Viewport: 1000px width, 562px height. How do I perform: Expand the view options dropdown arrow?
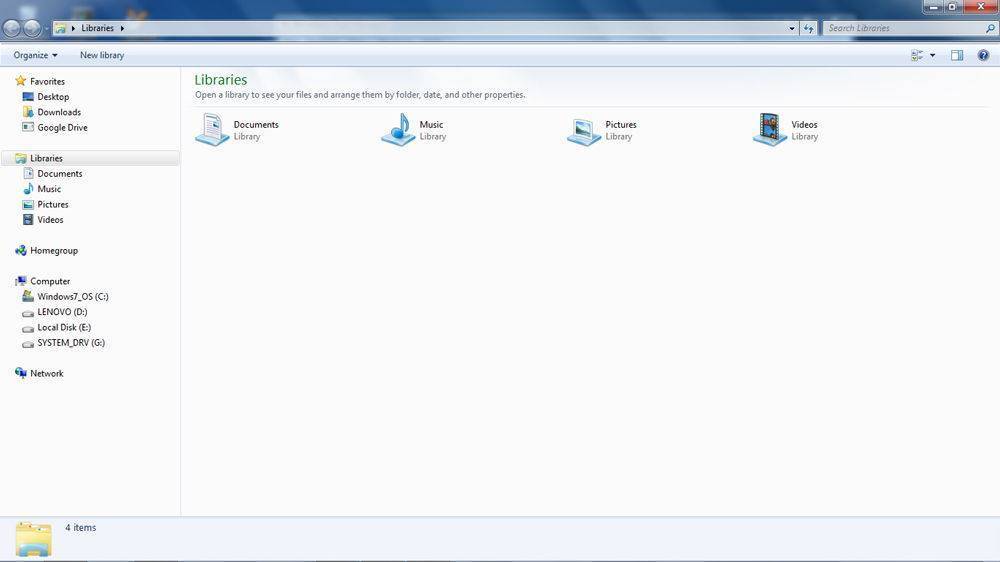pyautogui.click(x=932, y=55)
